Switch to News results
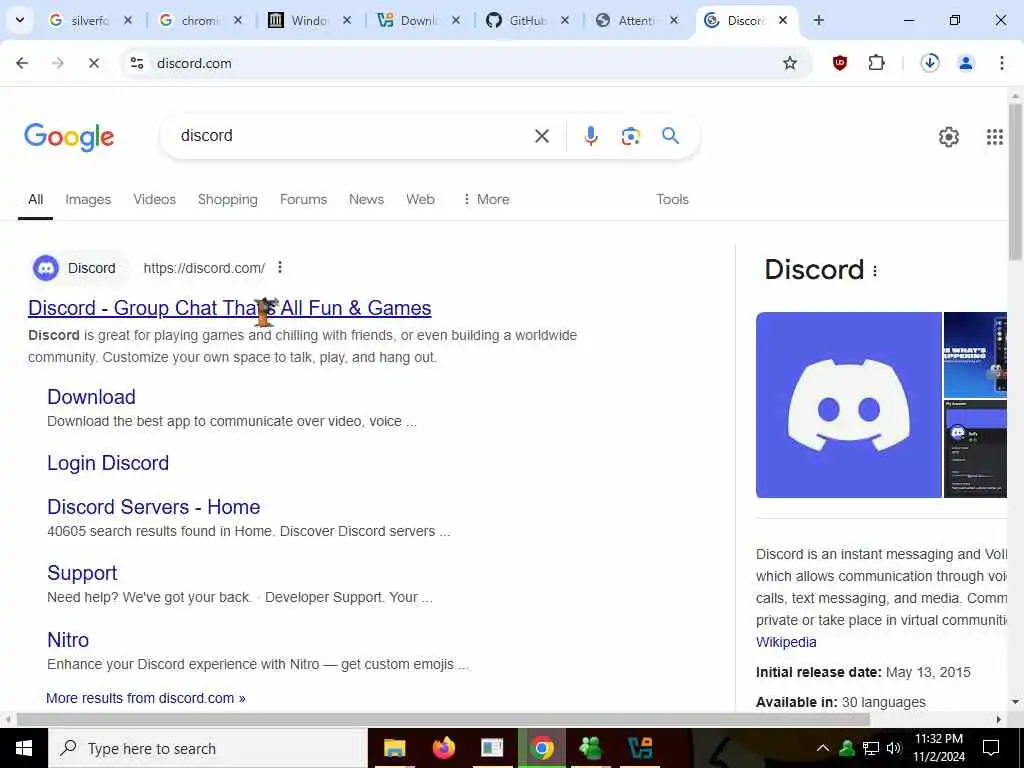 pos(366,199)
